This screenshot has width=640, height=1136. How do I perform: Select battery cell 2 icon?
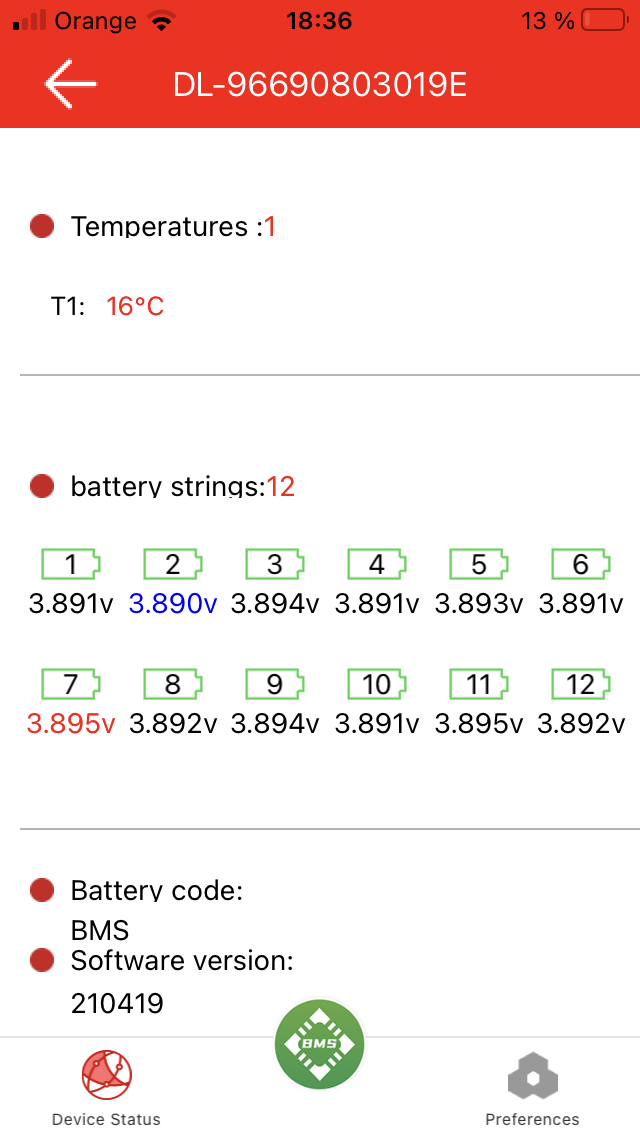[x=173, y=565]
